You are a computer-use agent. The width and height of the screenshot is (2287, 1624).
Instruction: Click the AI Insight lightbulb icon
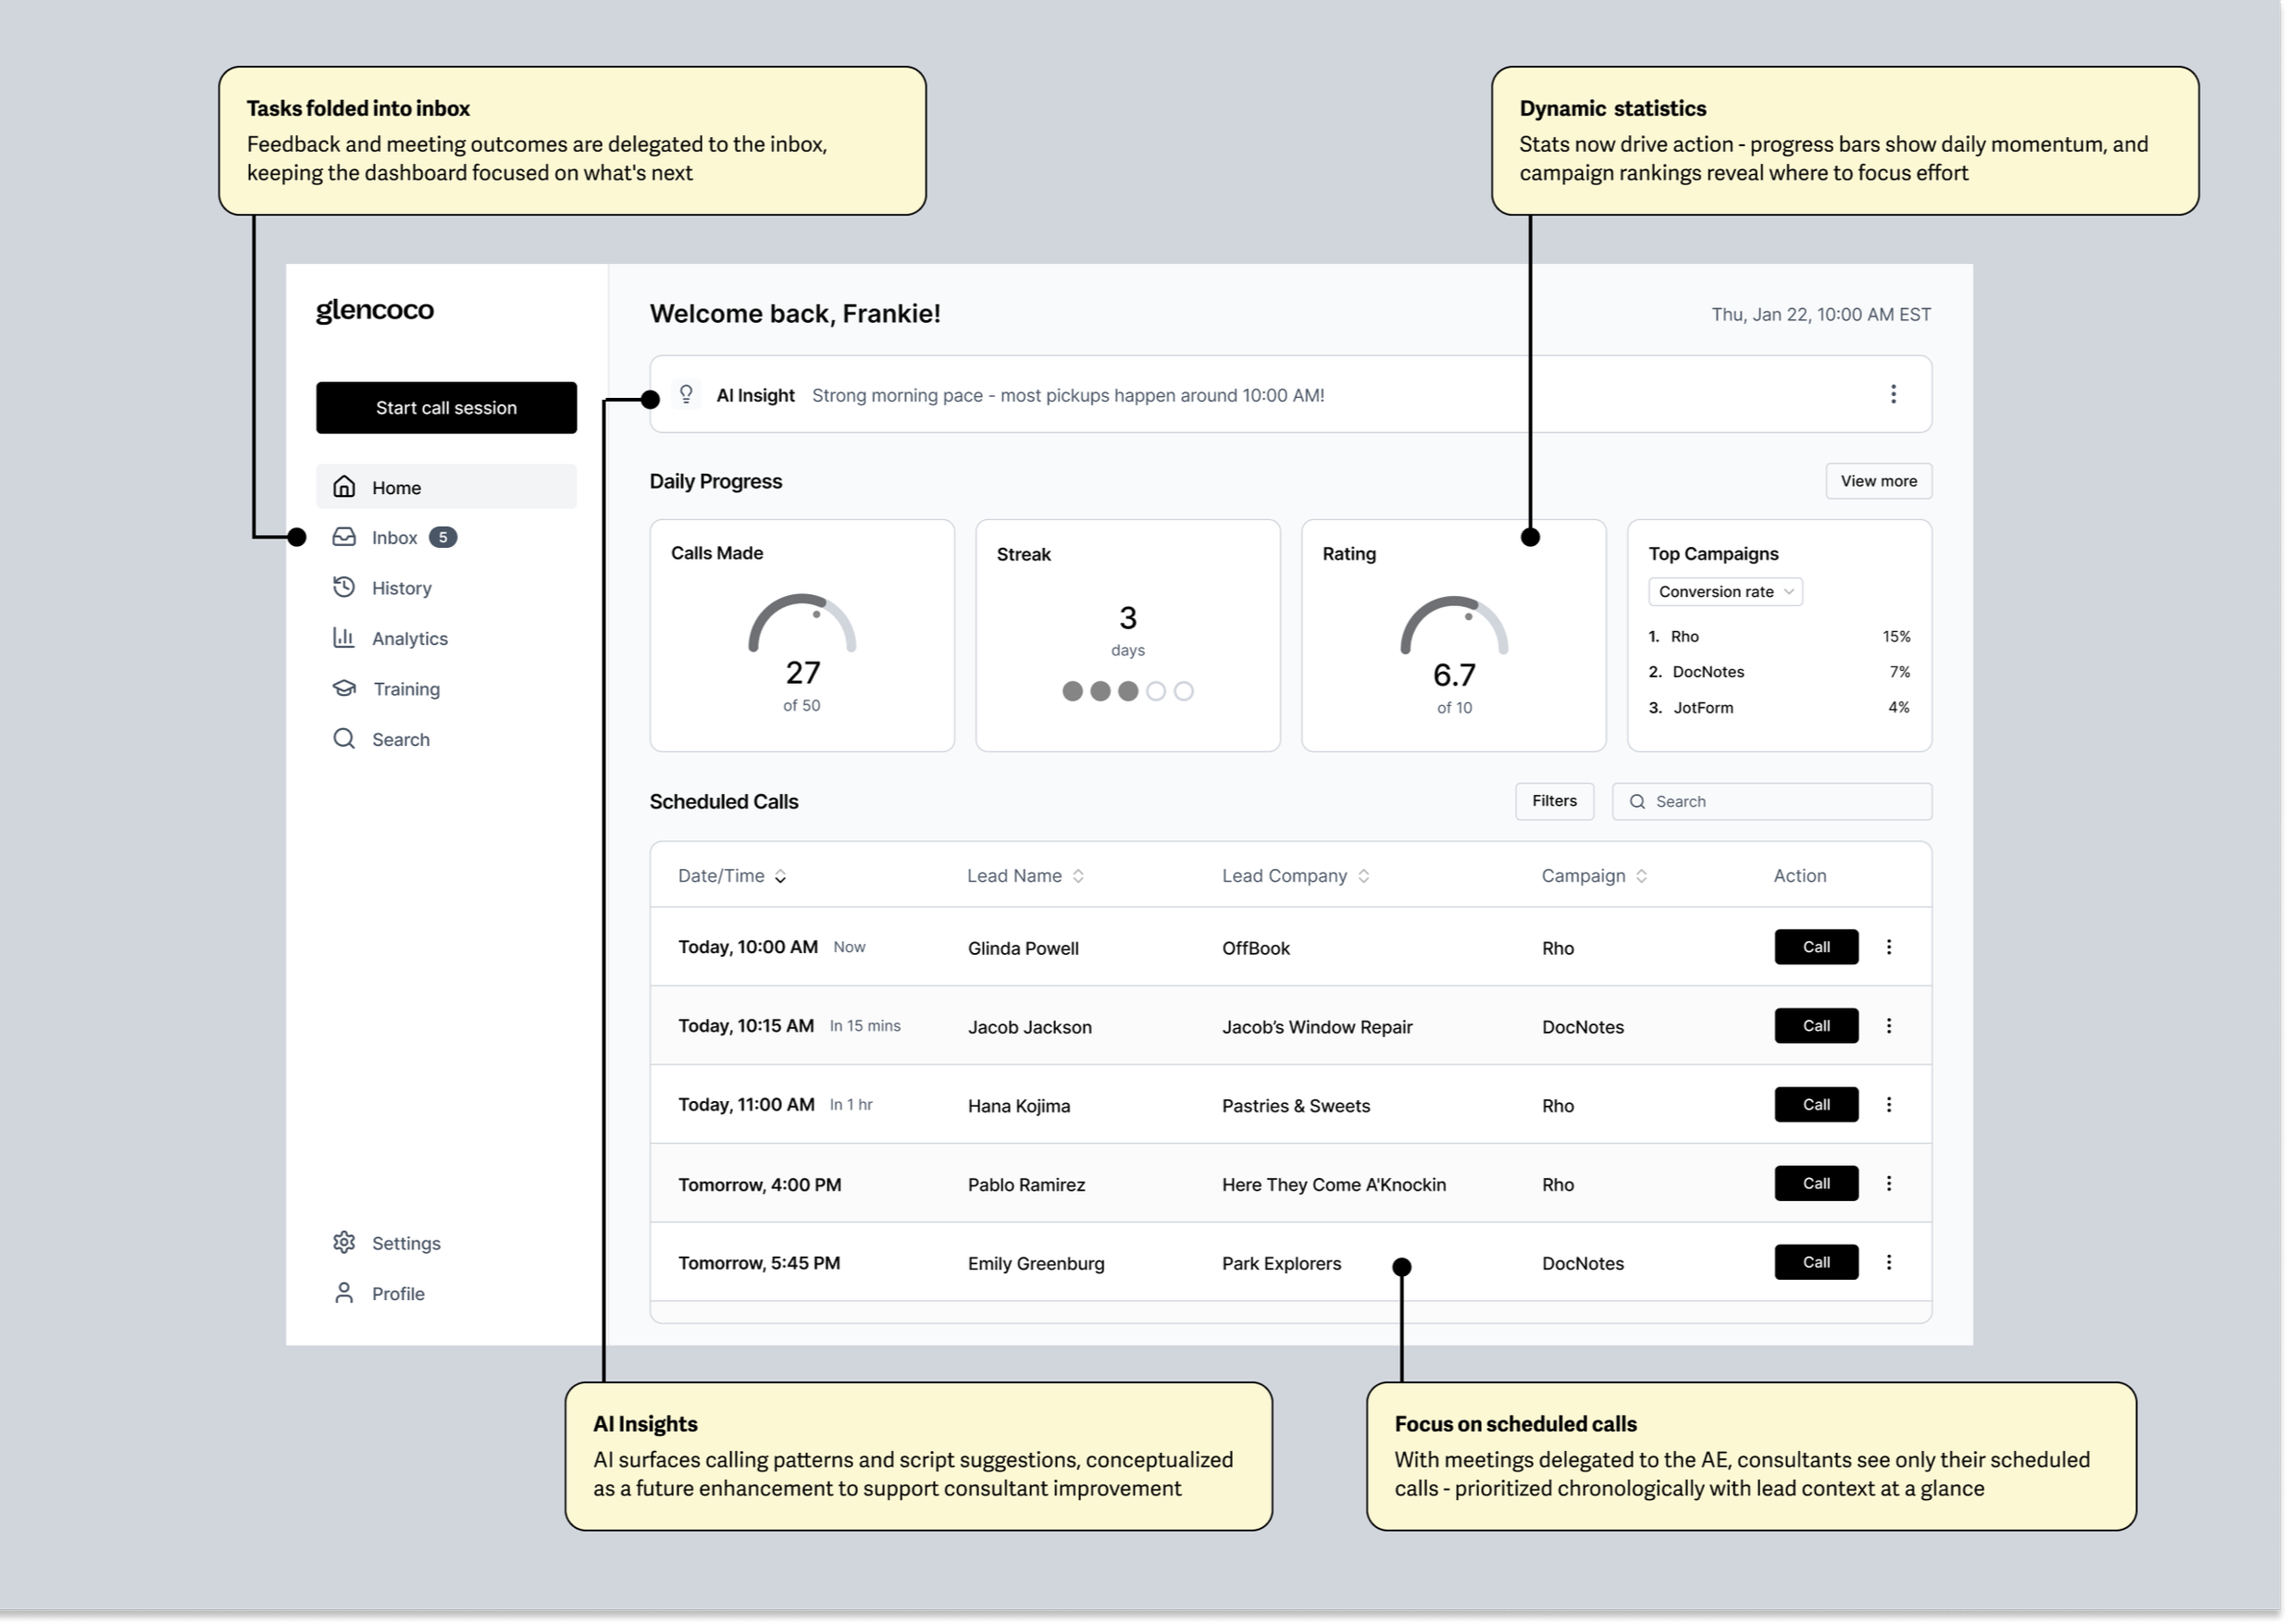[686, 394]
